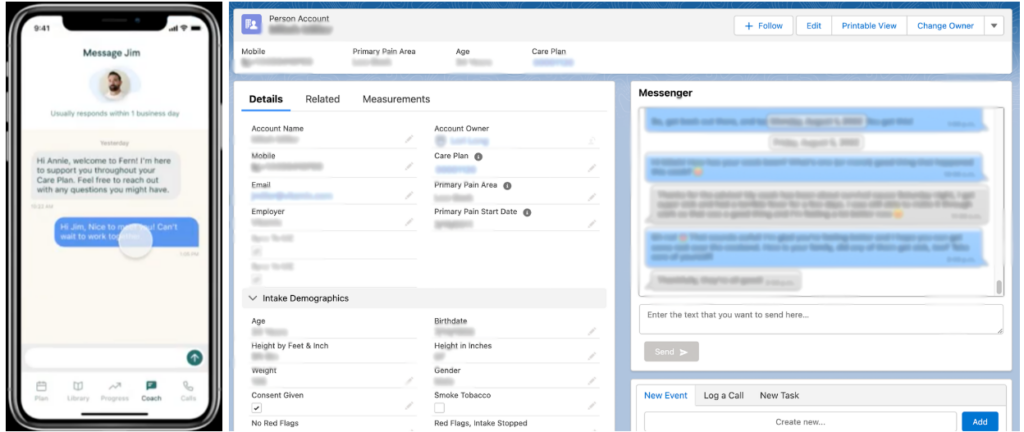Click the change owner icon beside Account Owner
The image size is (1024, 432).
click(x=592, y=140)
